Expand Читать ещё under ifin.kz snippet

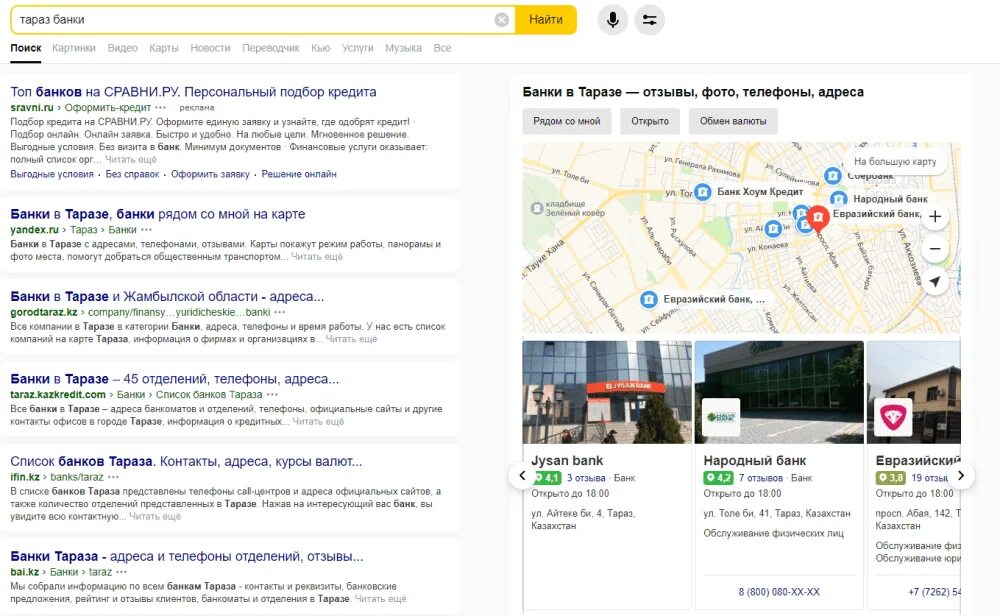coord(155,516)
